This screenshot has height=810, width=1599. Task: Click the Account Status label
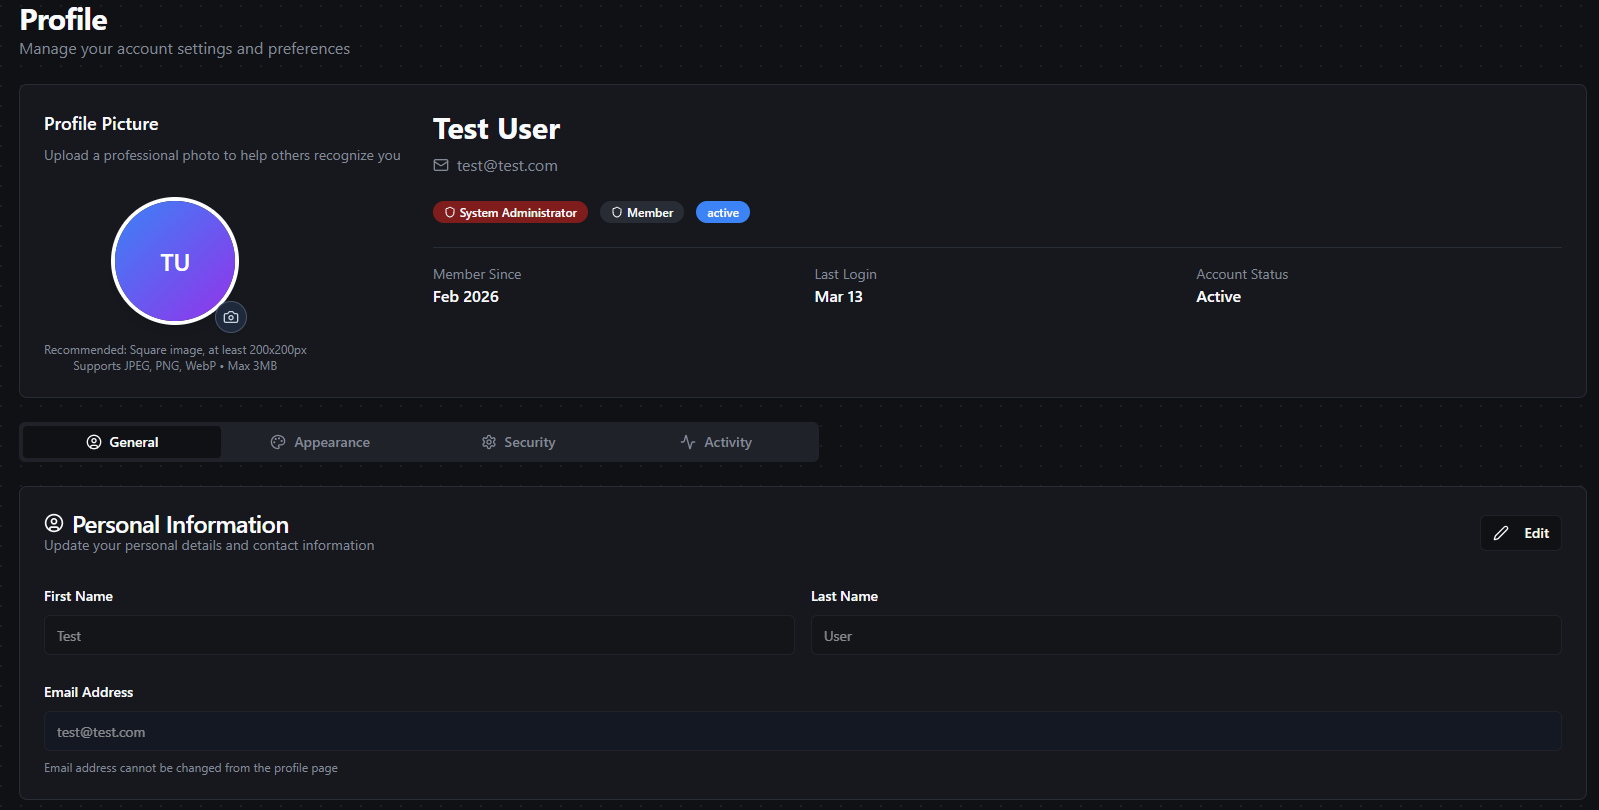(1242, 274)
